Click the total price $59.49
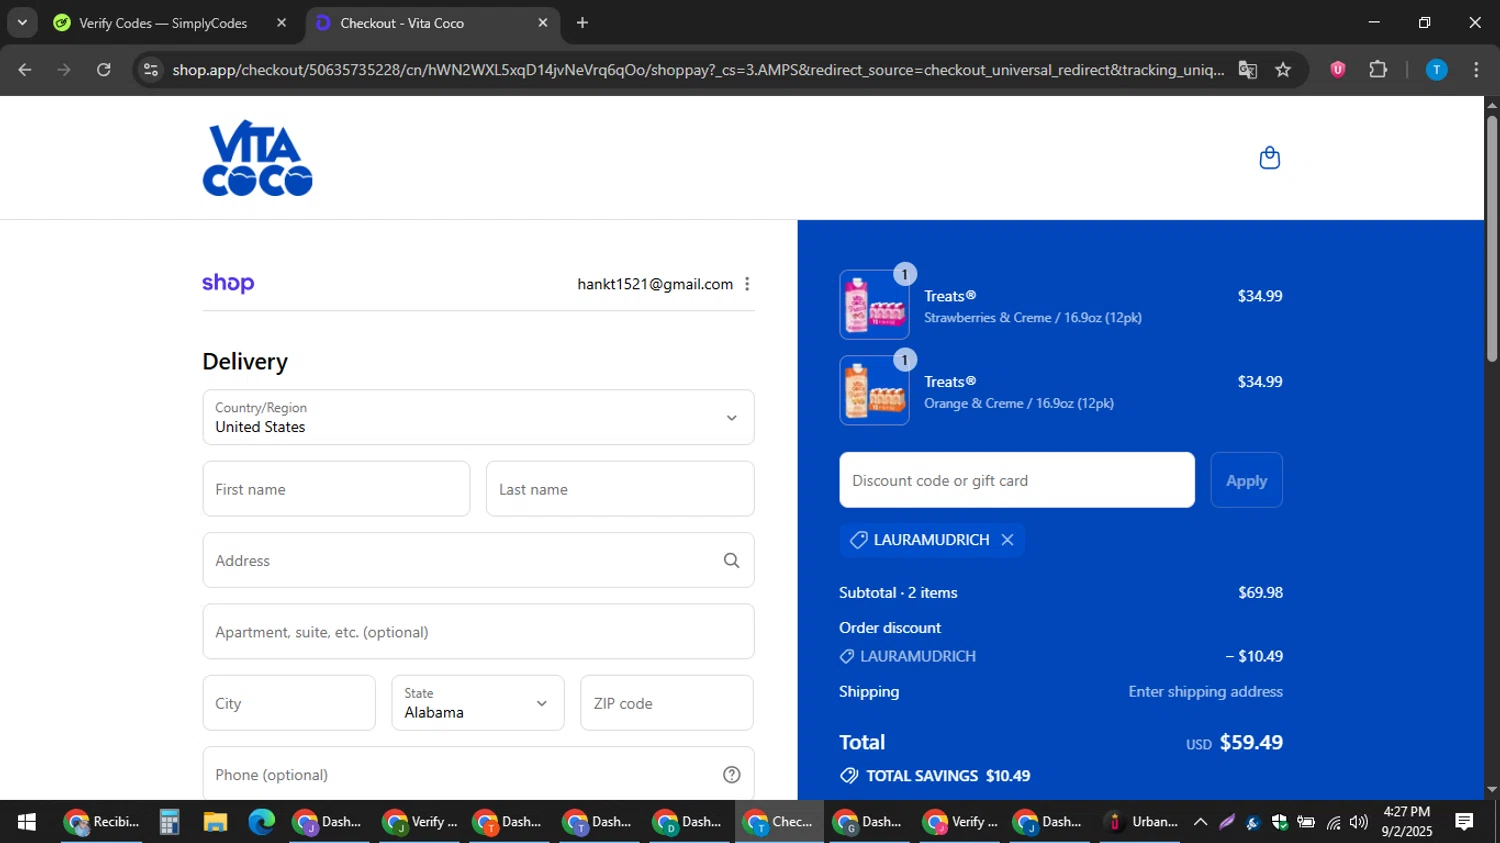Image resolution: width=1500 pixels, height=843 pixels. pos(1251,742)
